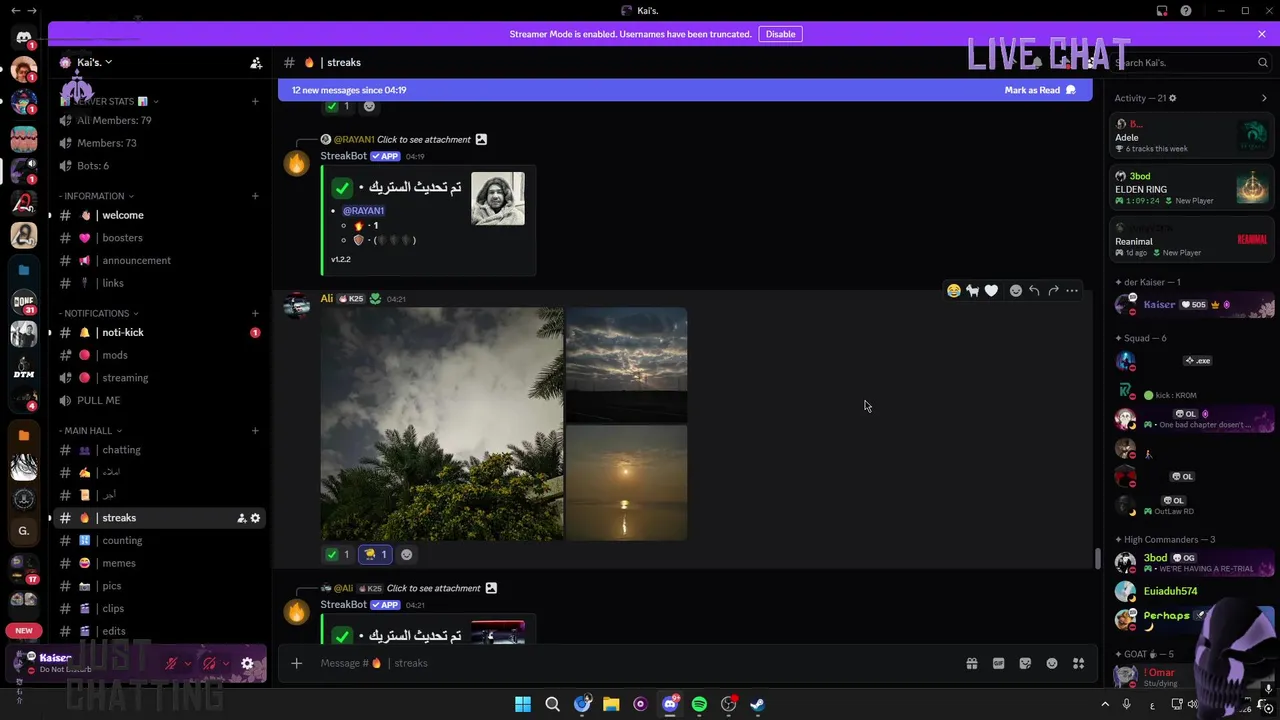Image resolution: width=1280 pixels, height=720 pixels.
Task: Open the Apps launcher icon in message bar
Action: (x=1079, y=663)
